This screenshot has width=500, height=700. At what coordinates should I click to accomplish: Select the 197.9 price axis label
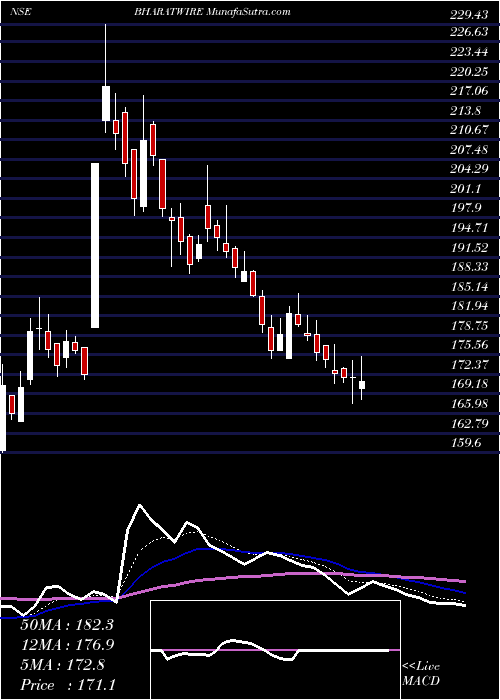click(465, 209)
